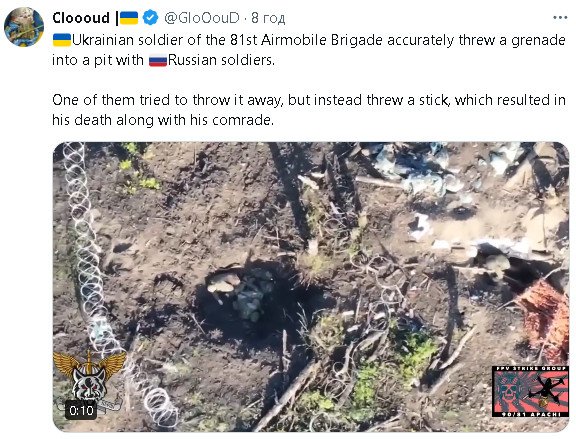Image resolution: width=576 pixels, height=439 pixels.
Task: Click the second paragraph starting with One of them
Action: tap(309, 110)
